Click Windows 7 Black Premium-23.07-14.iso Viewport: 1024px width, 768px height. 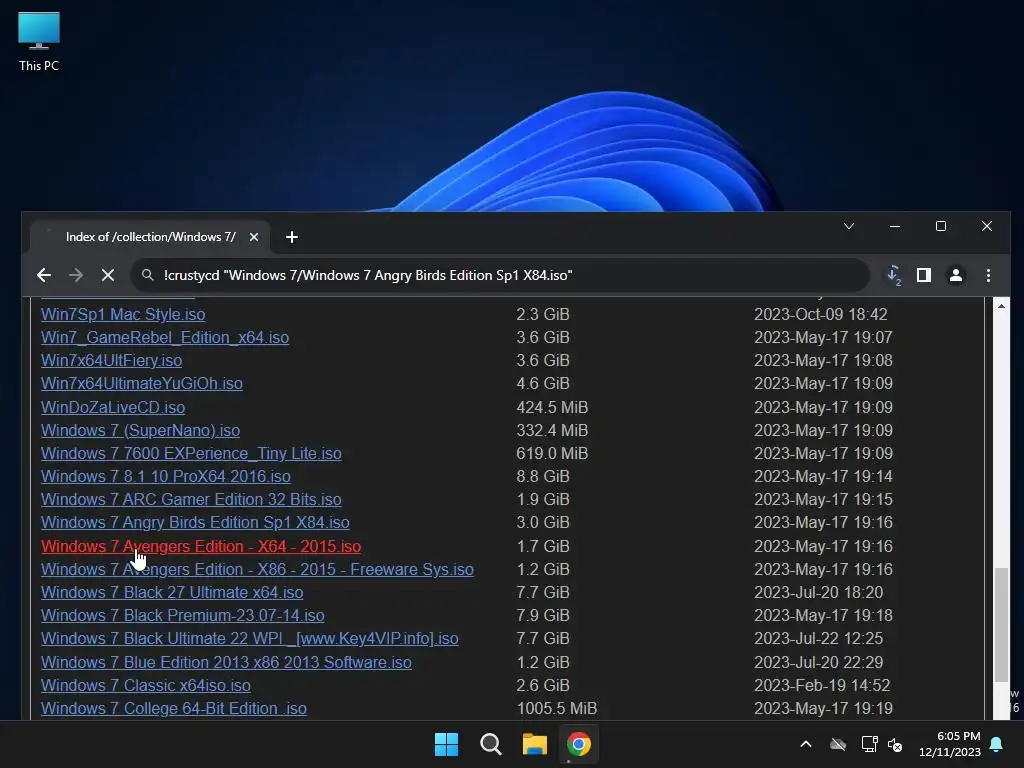tap(183, 615)
